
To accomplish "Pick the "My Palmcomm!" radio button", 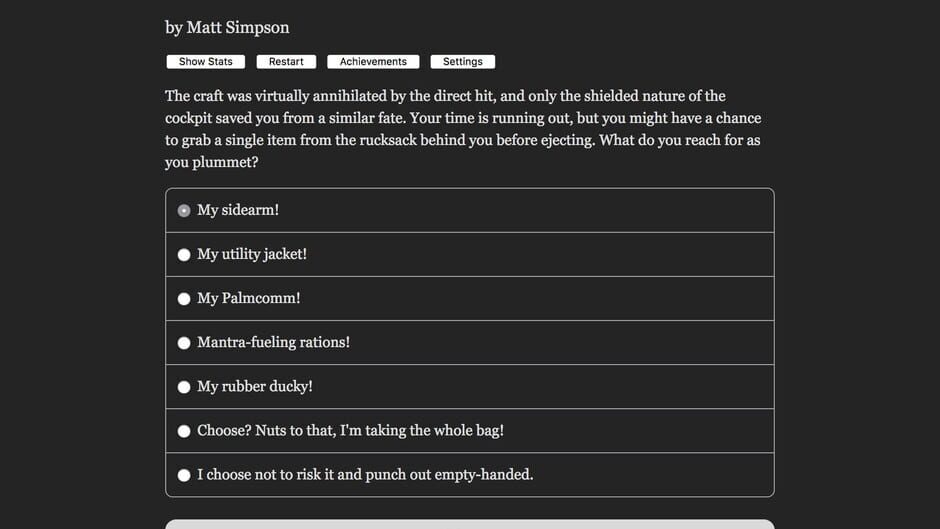I will [x=184, y=299].
